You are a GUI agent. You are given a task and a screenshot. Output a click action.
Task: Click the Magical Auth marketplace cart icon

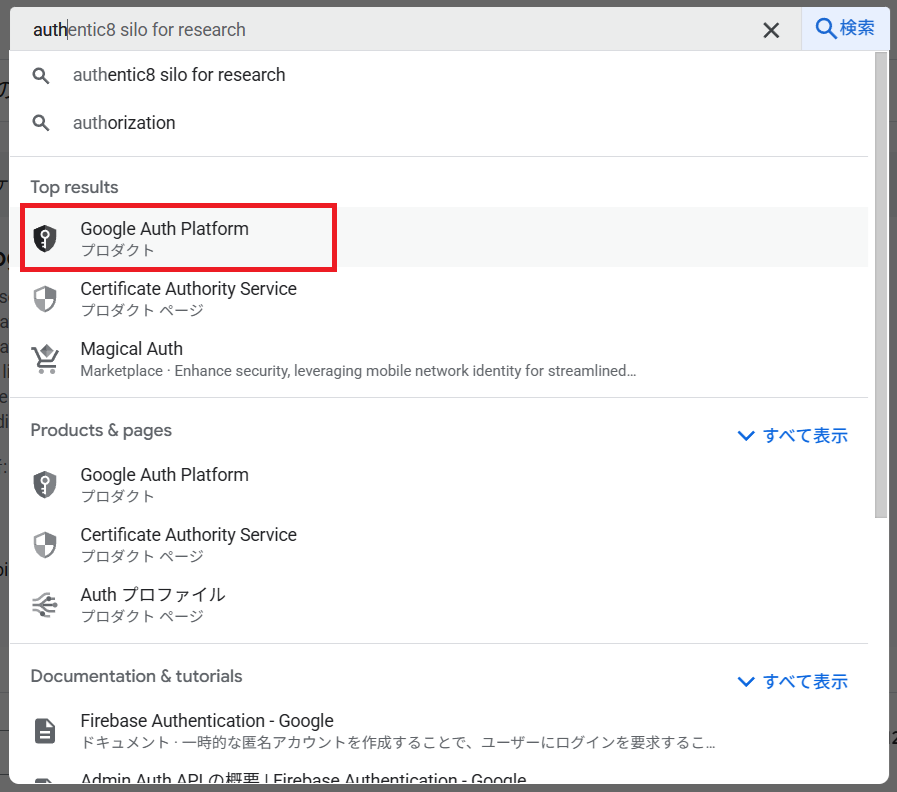[45, 358]
